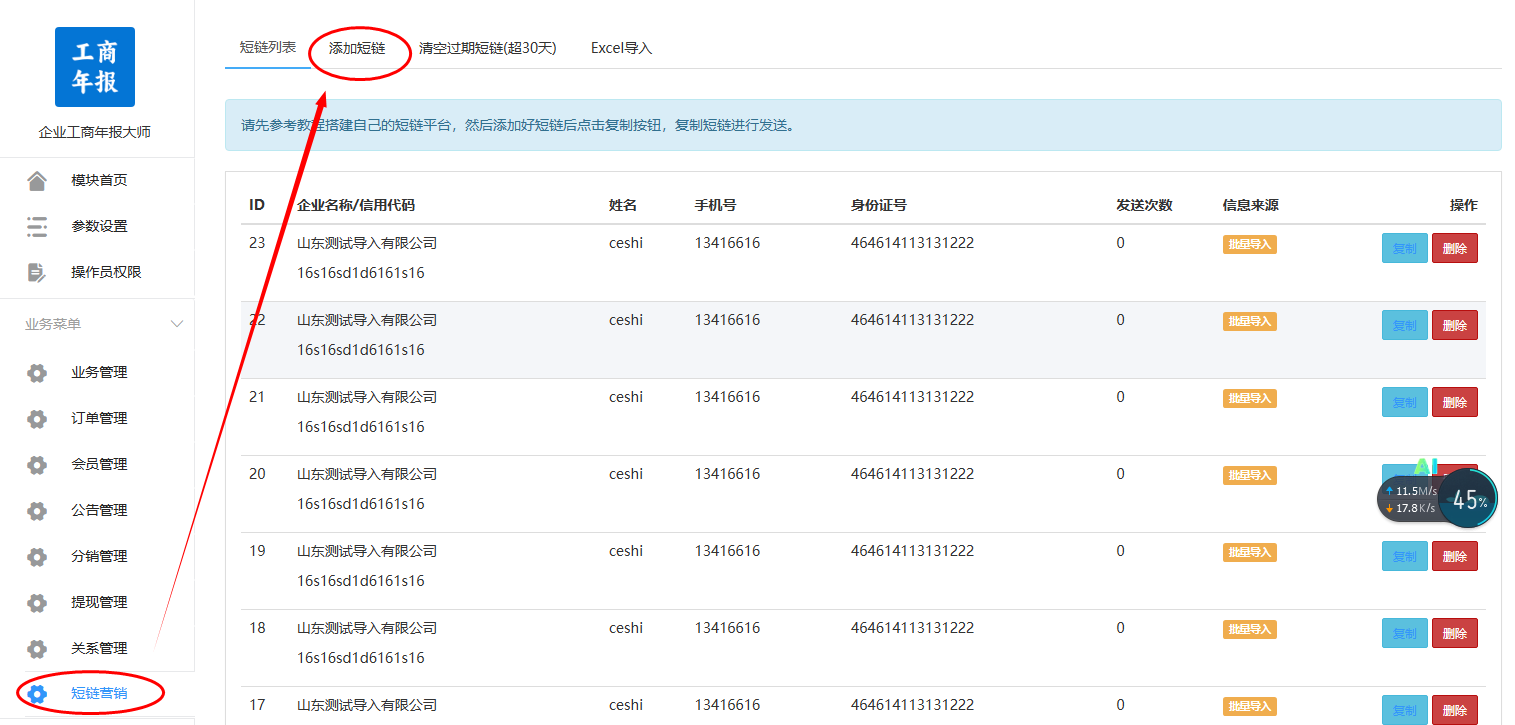
Task: Open the Excel导入 tab
Action: (x=621, y=47)
